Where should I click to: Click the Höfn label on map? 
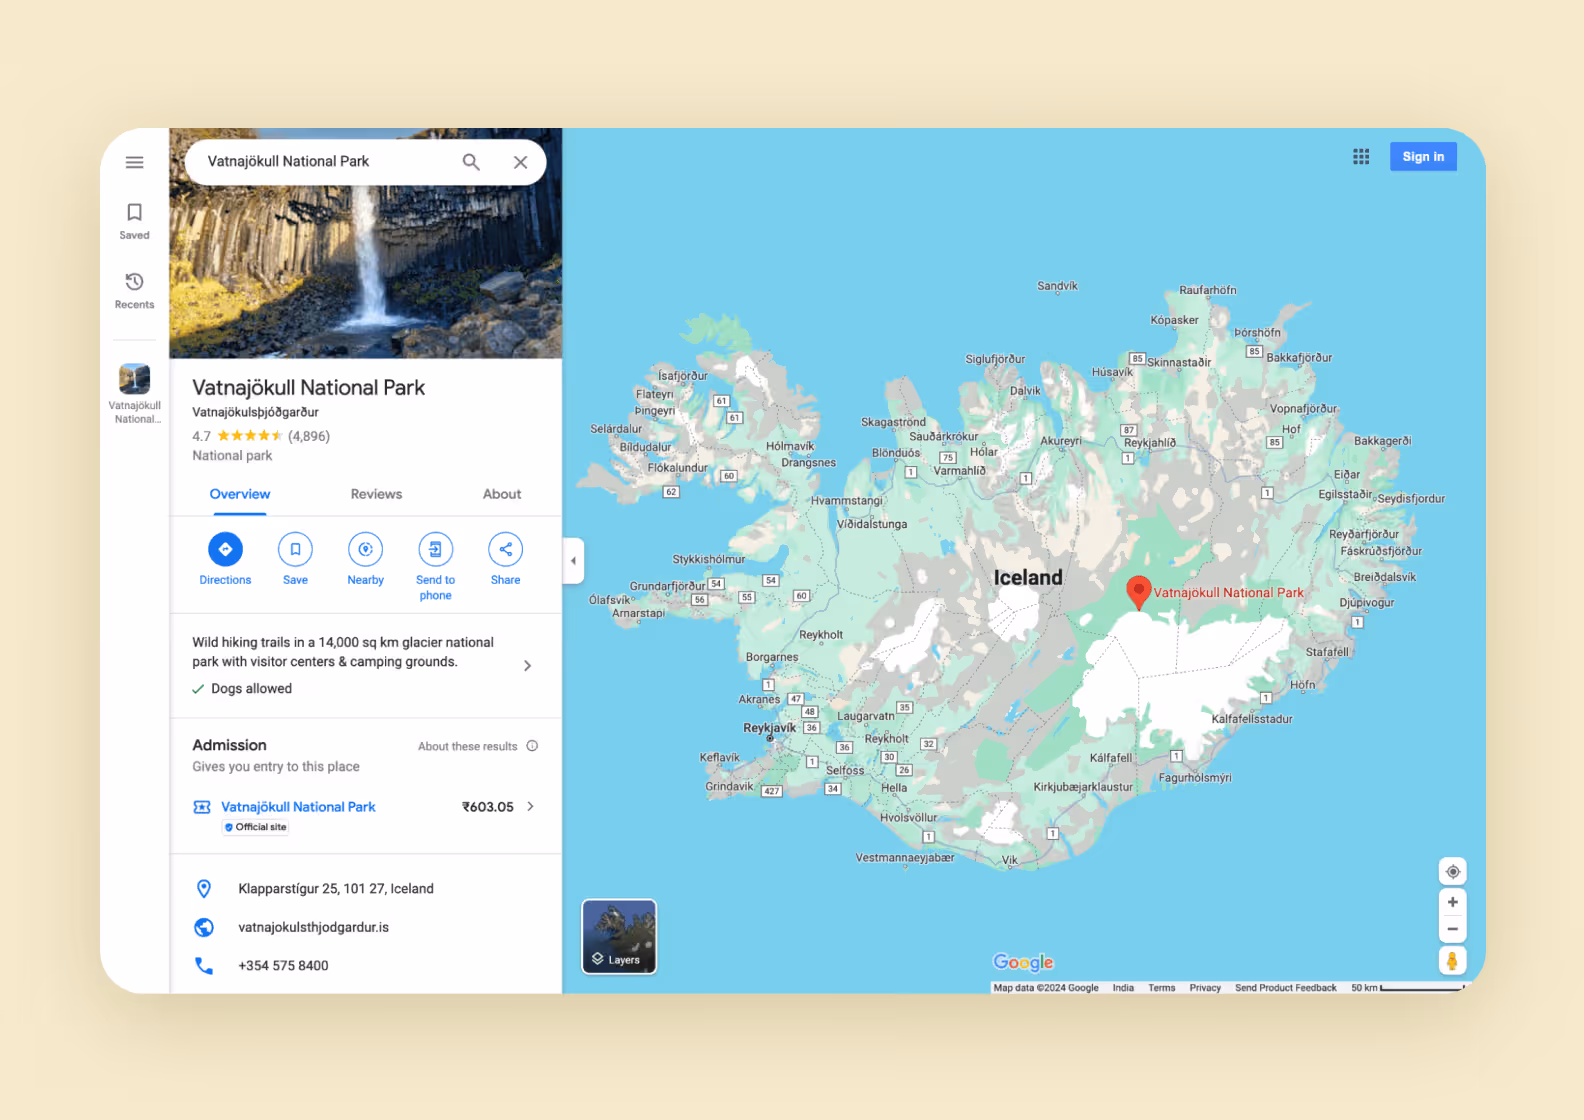click(x=1303, y=685)
